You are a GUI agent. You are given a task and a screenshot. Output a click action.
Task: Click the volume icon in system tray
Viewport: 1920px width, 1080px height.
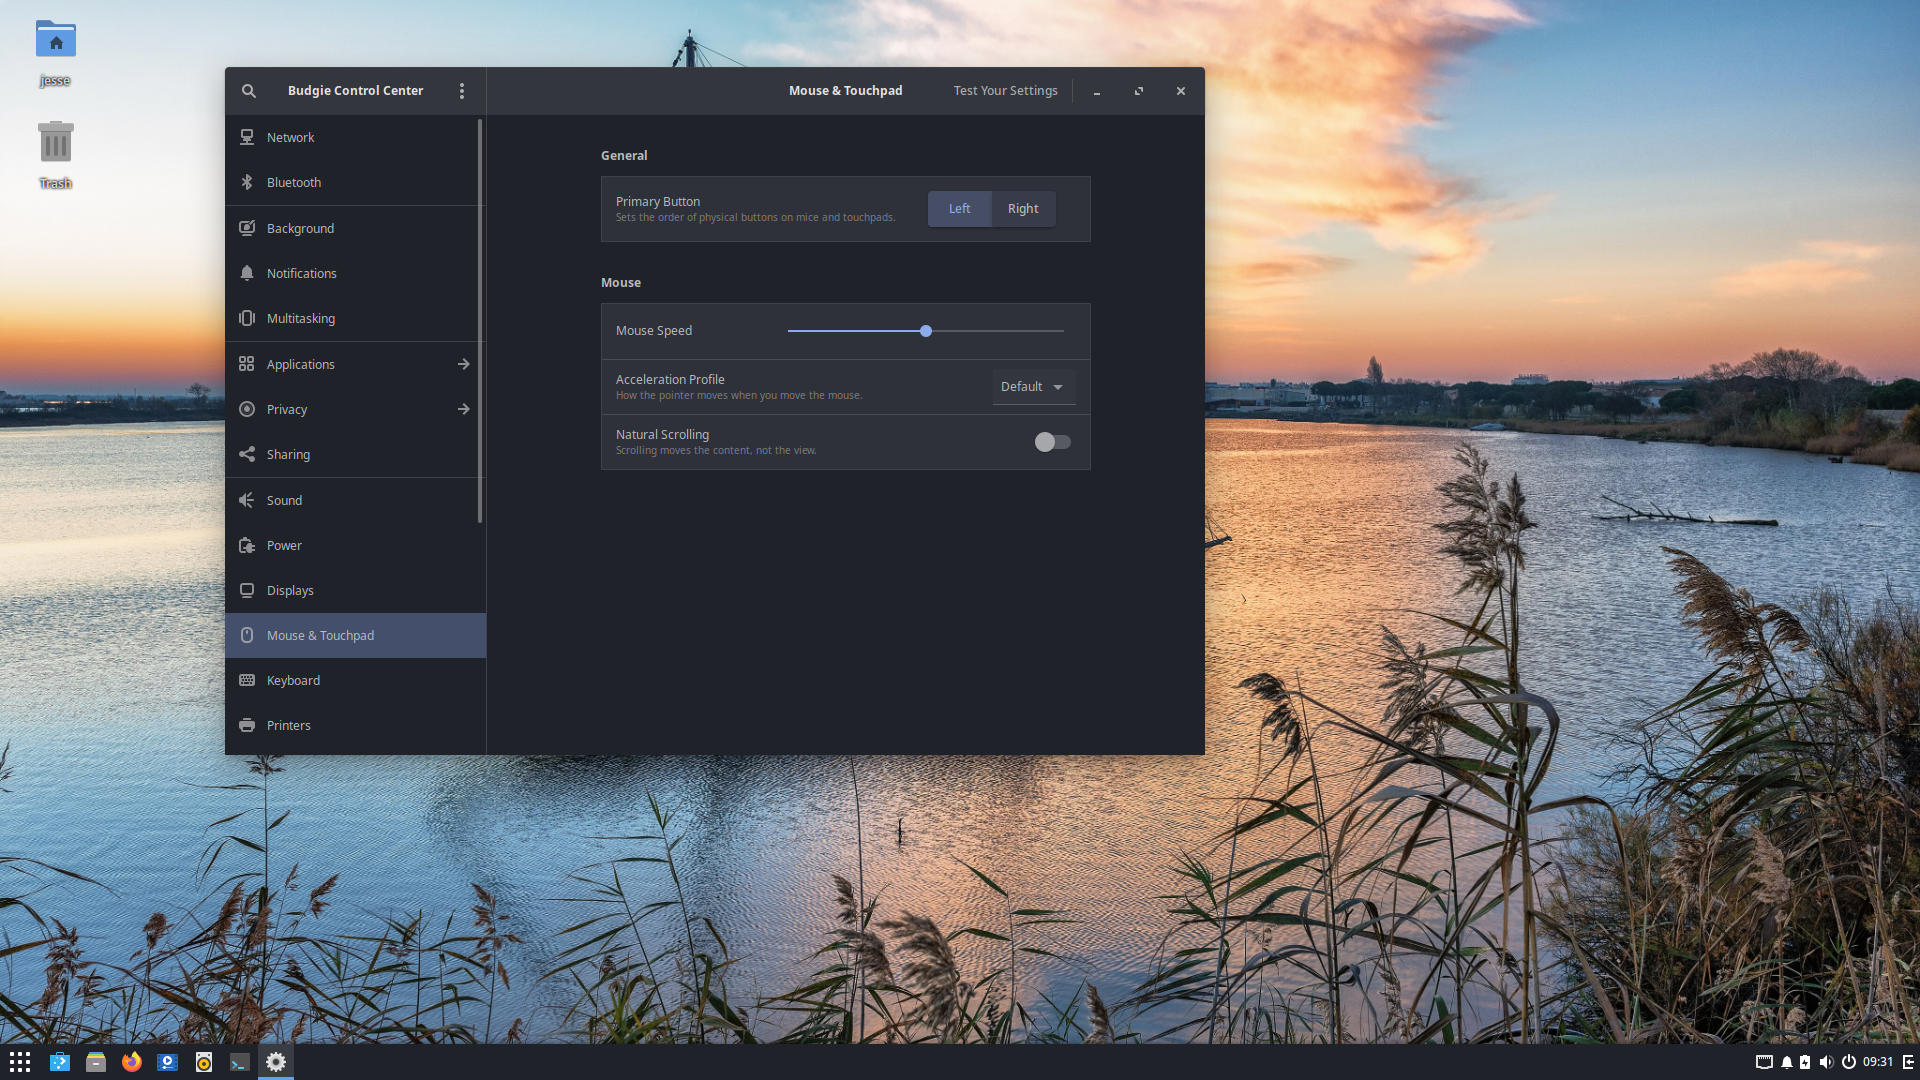point(1826,1062)
